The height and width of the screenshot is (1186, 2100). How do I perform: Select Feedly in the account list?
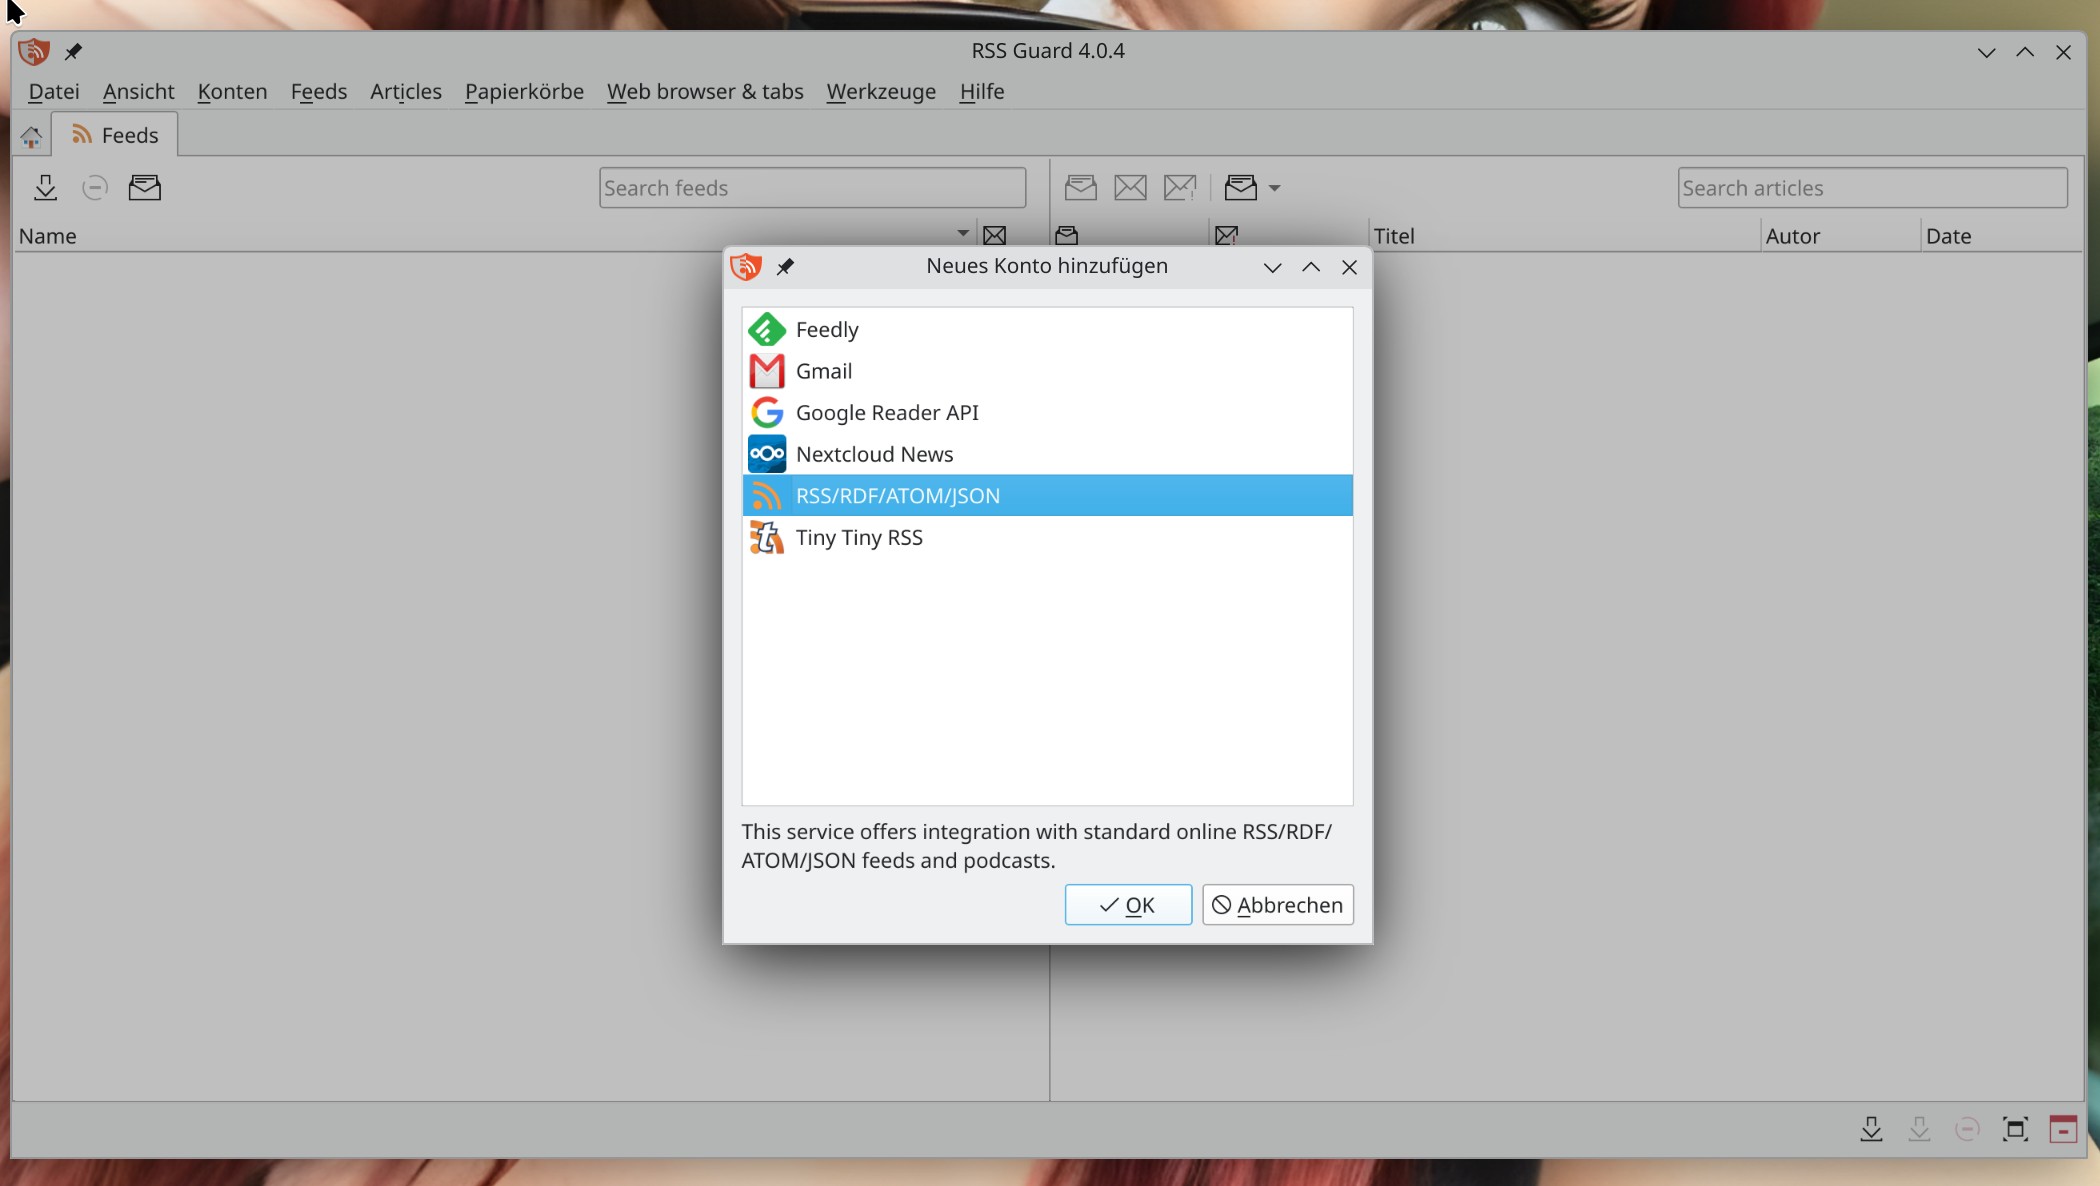point(1047,329)
